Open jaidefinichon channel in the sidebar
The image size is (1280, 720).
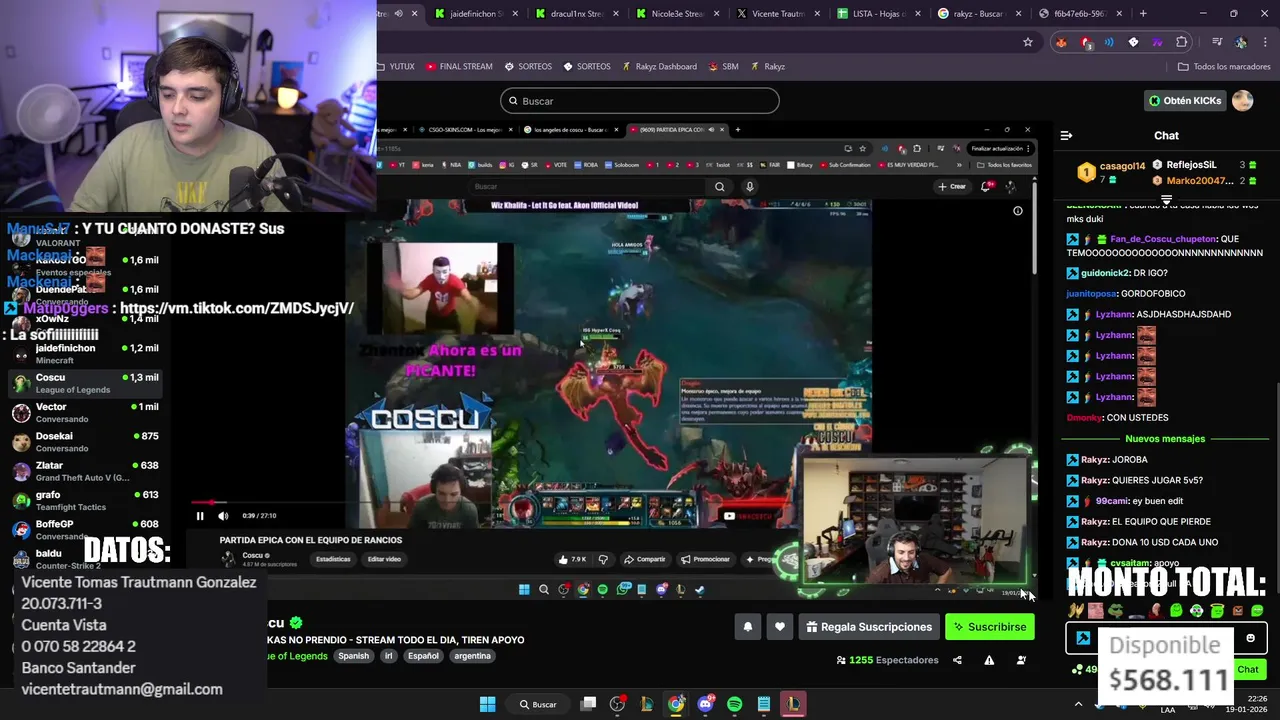pyautogui.click(x=84, y=354)
